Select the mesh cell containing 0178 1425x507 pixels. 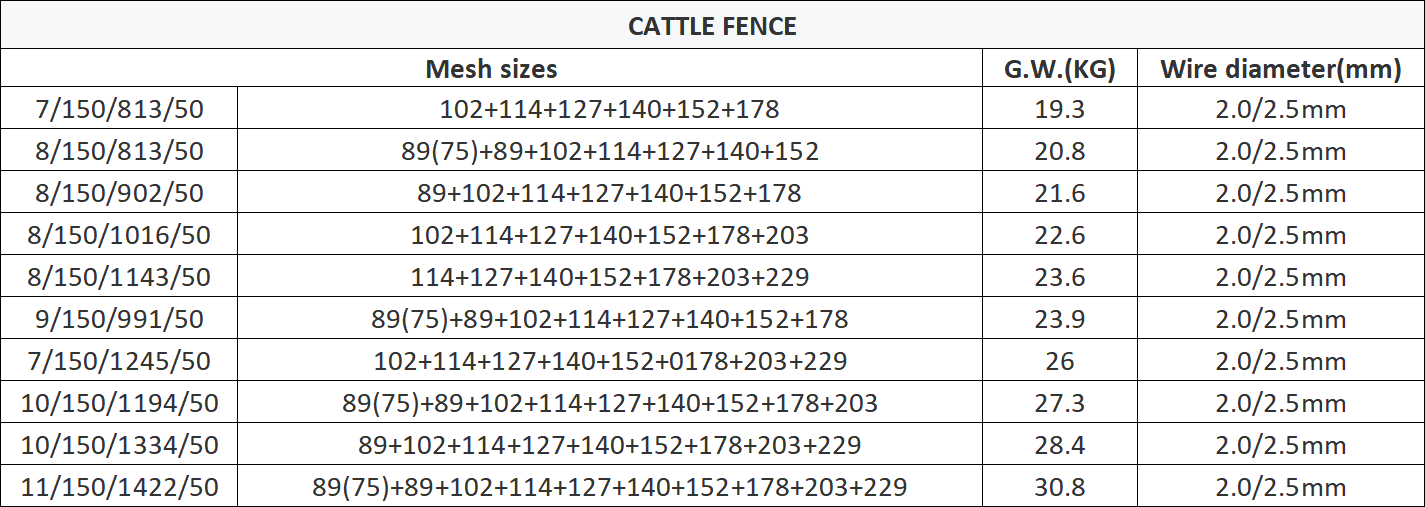(610, 360)
